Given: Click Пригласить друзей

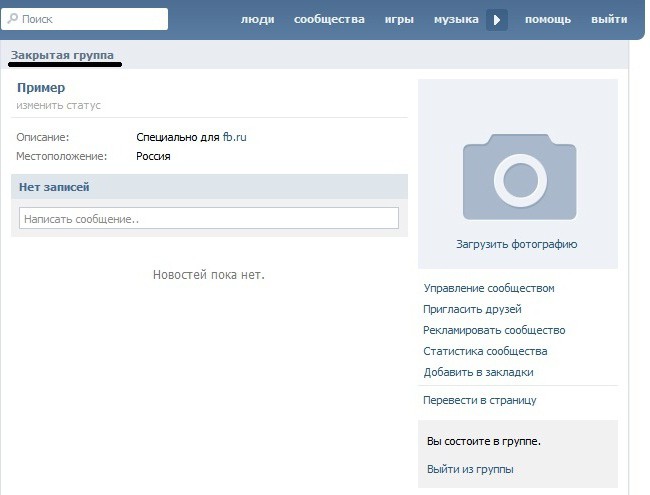Looking at the screenshot, I should click(472, 309).
